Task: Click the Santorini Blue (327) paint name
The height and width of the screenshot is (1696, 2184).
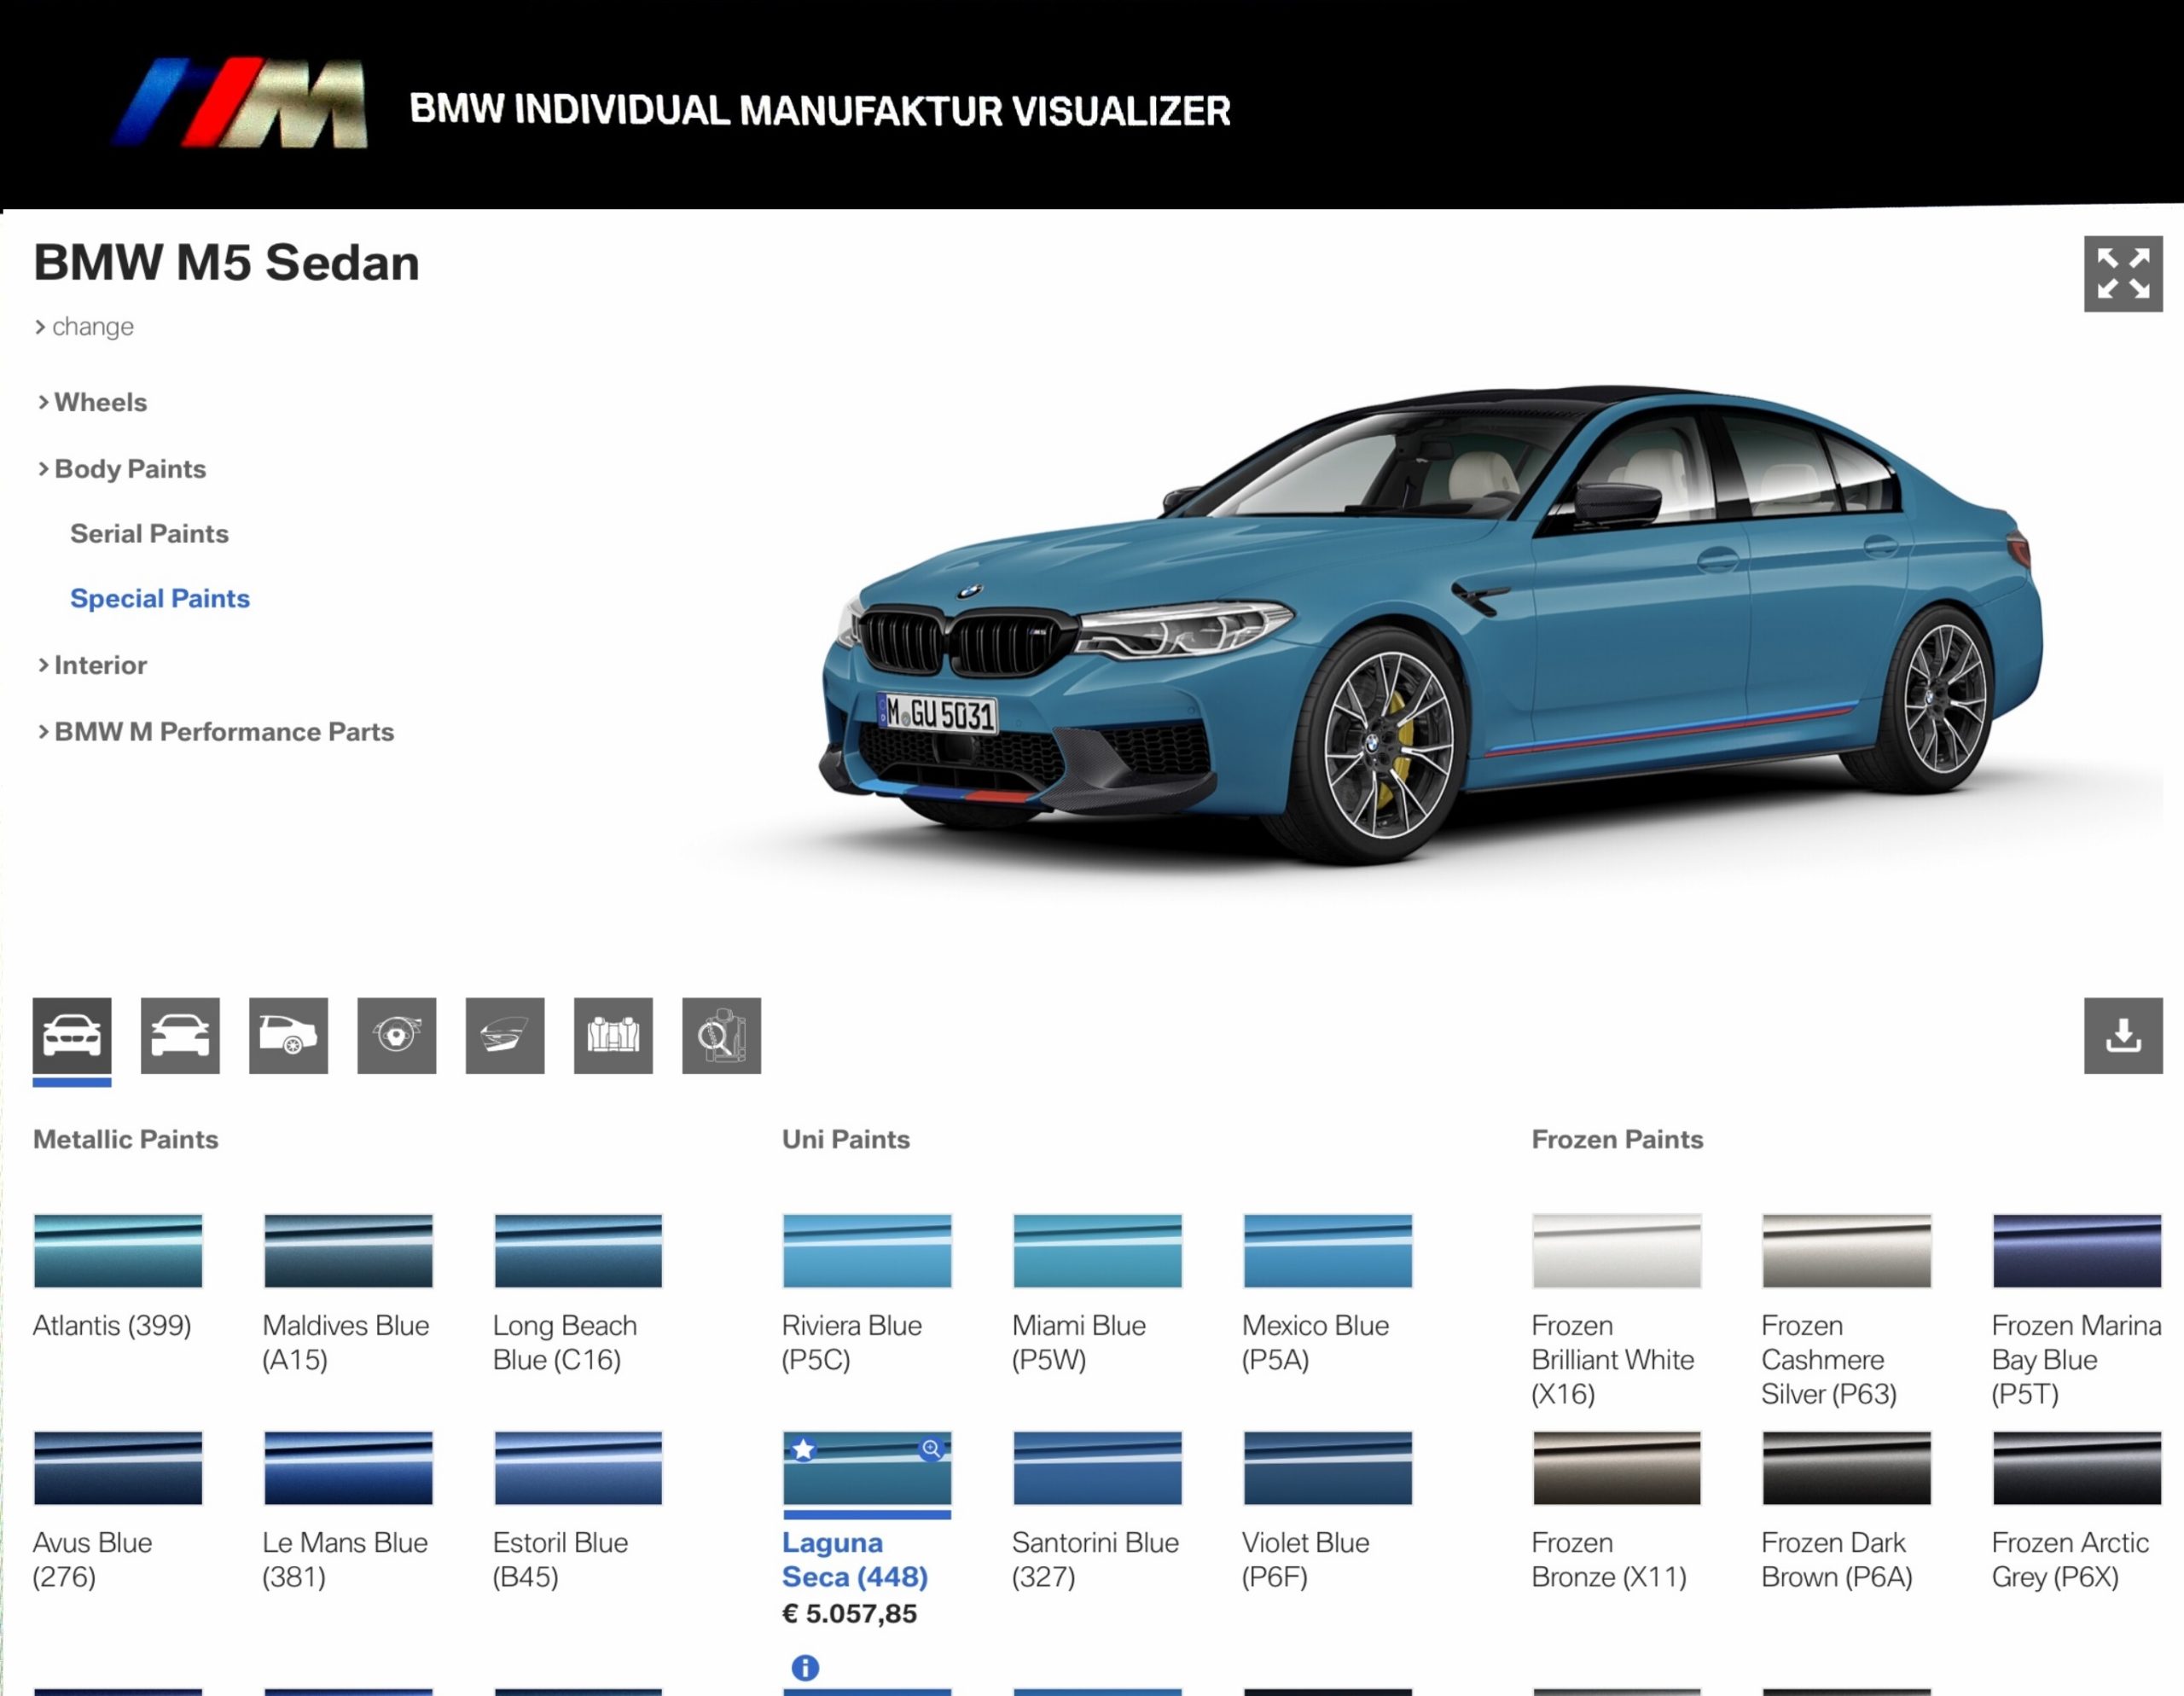Action: pos(1095,1560)
